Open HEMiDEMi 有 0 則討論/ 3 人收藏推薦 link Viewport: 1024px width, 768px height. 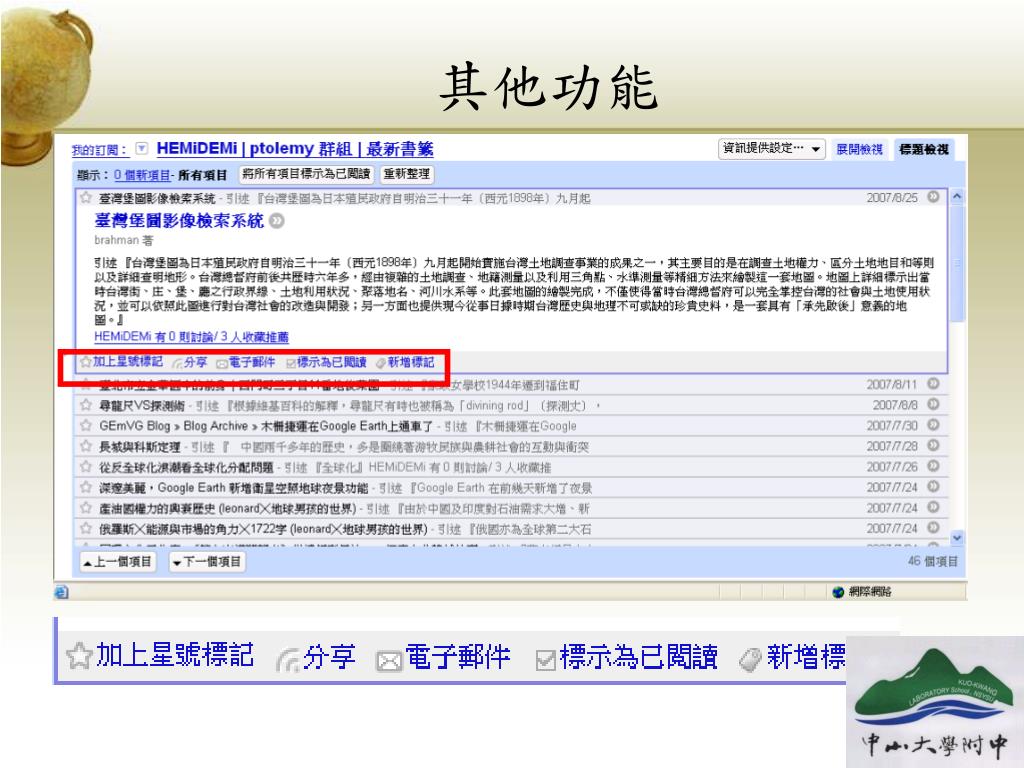[x=191, y=337]
